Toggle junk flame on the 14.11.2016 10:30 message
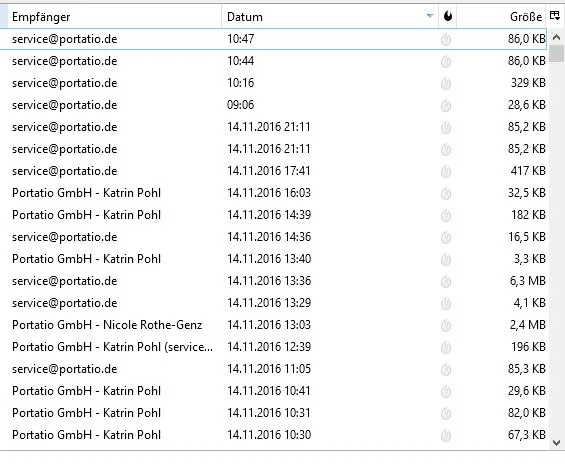565x475 pixels. 446,435
